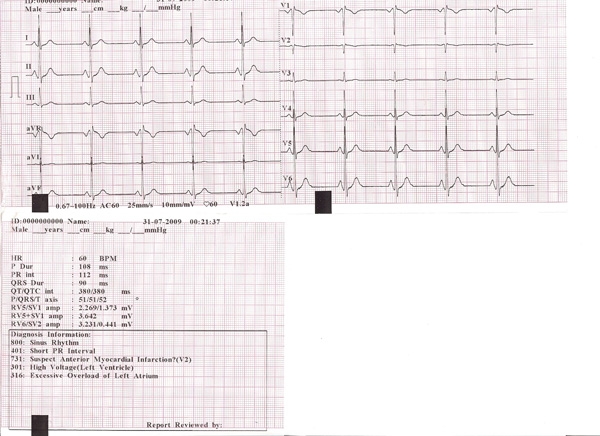Click the lead II label
Viewport: 600px width, 436px height.
[x=29, y=67]
